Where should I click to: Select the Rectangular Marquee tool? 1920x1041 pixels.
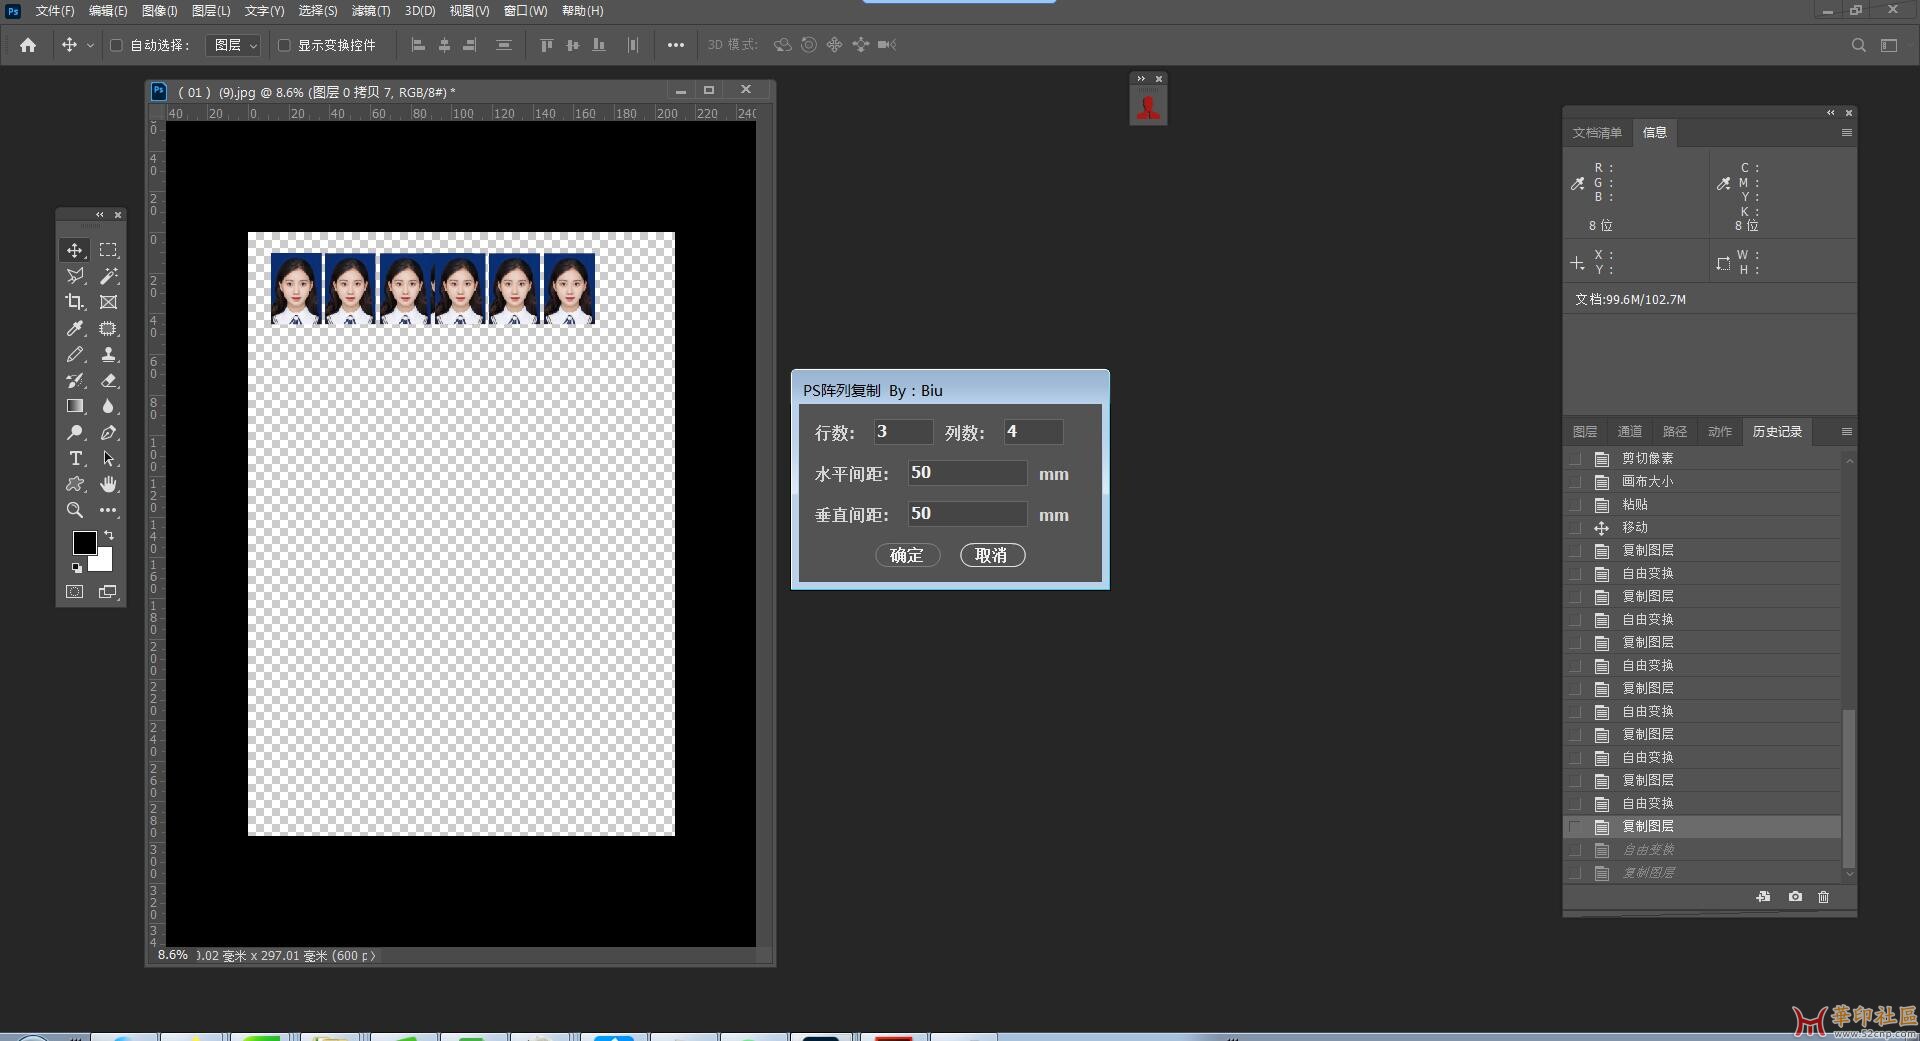pos(108,250)
